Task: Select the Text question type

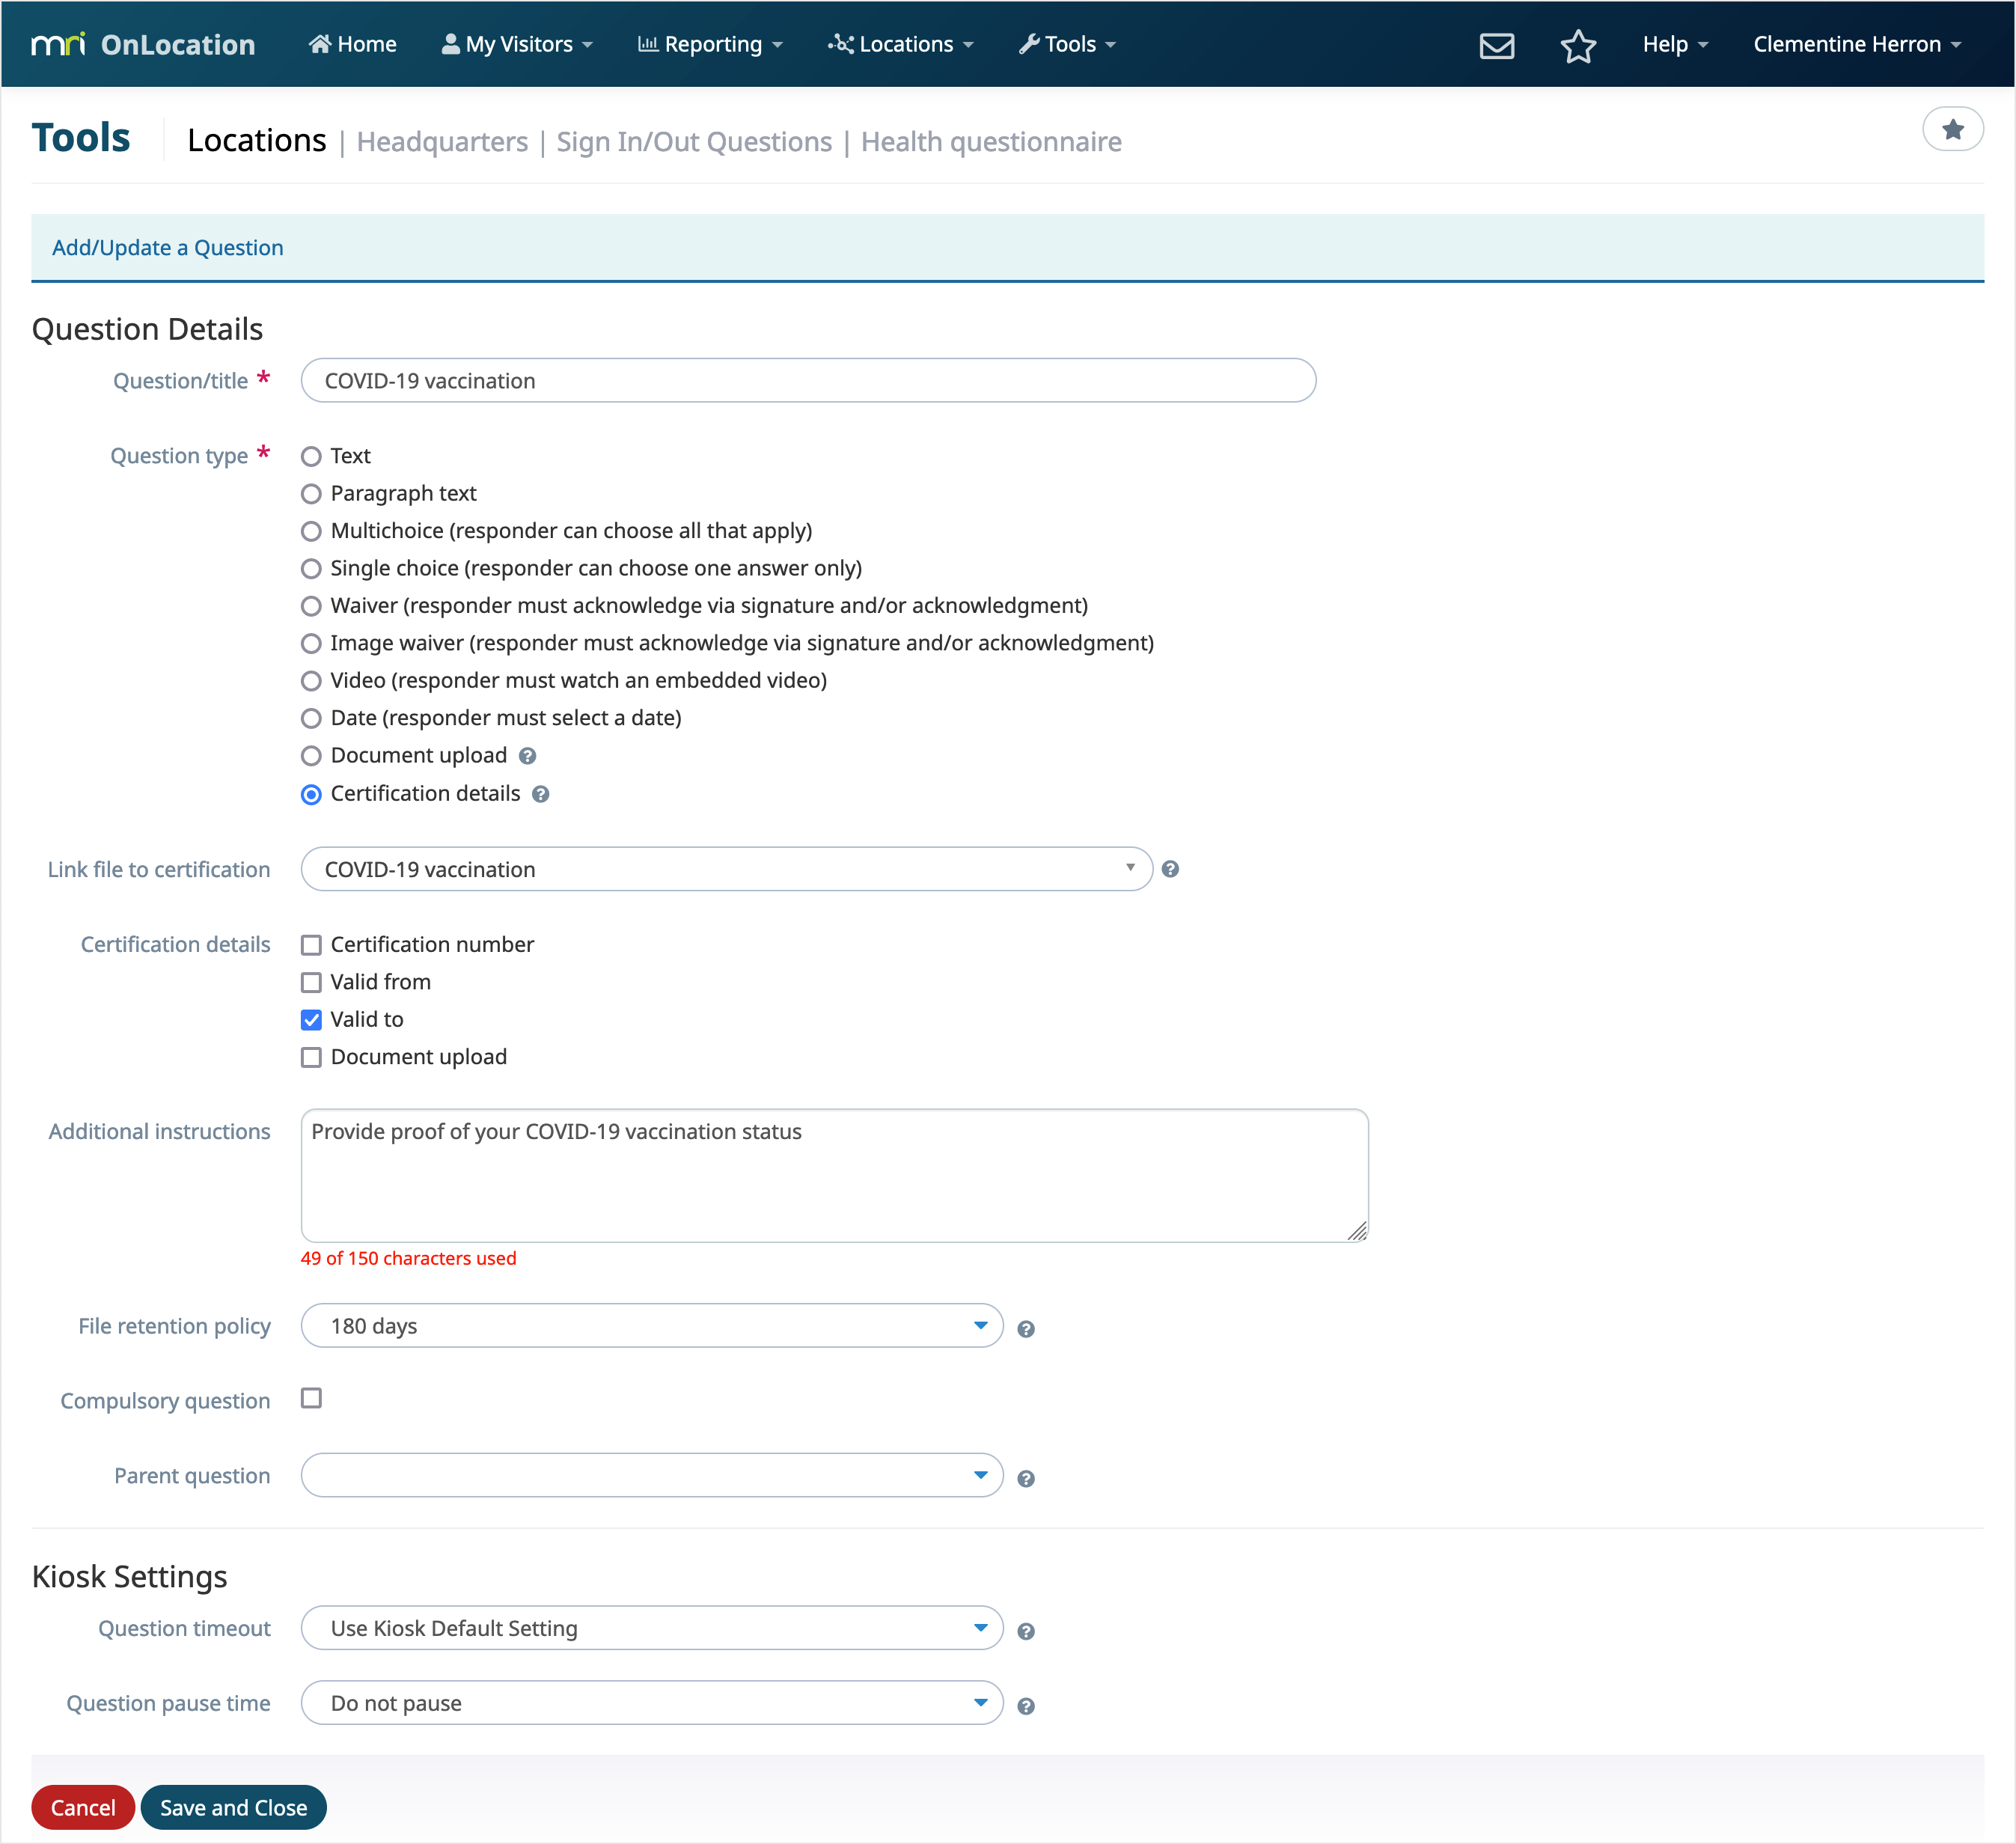Action: pyautogui.click(x=311, y=457)
